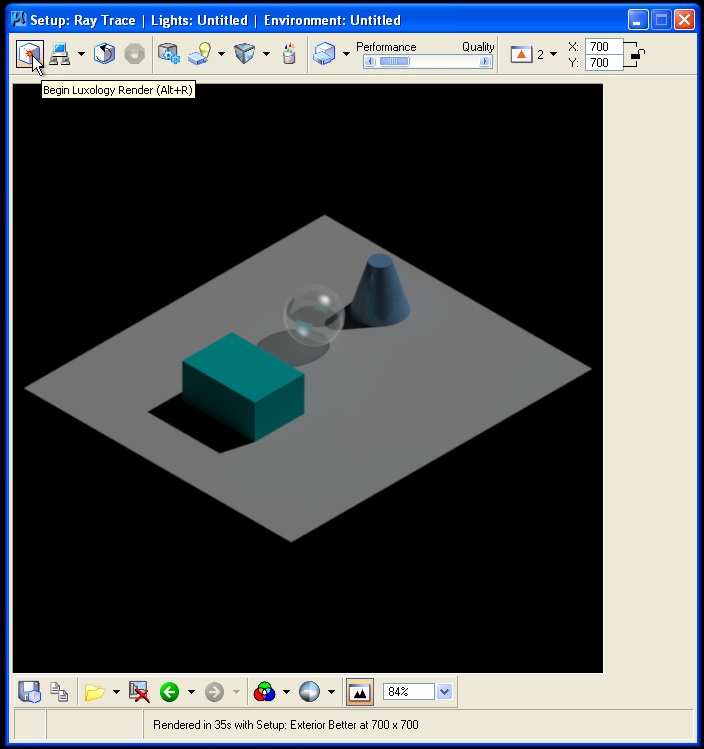
Task: Click the 84% zoom field
Action: pos(409,692)
